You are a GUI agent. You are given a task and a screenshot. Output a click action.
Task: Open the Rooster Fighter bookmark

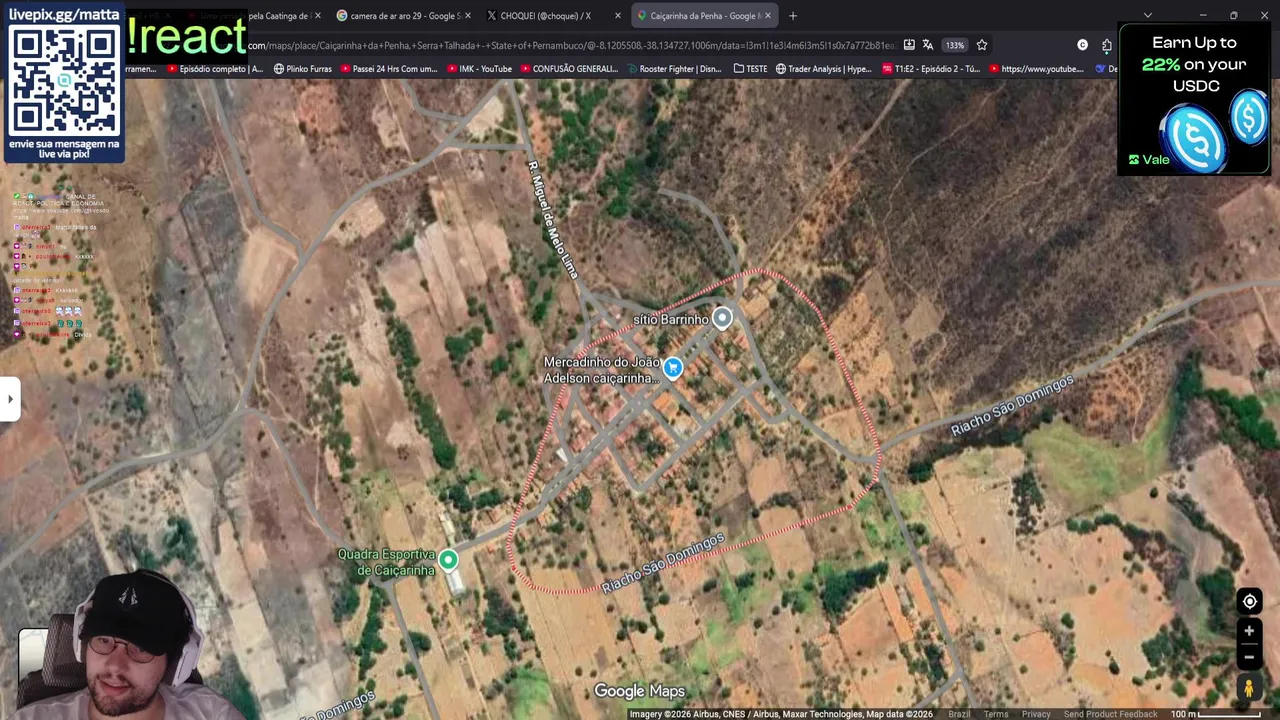[x=673, y=69]
